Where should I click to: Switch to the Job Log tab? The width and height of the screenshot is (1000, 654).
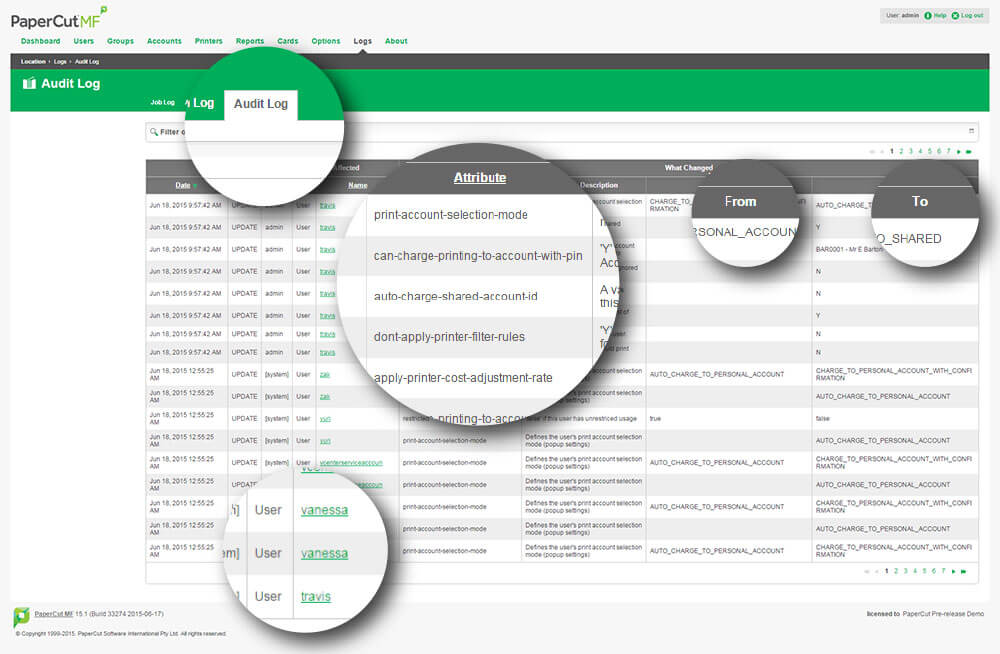[x=163, y=102]
